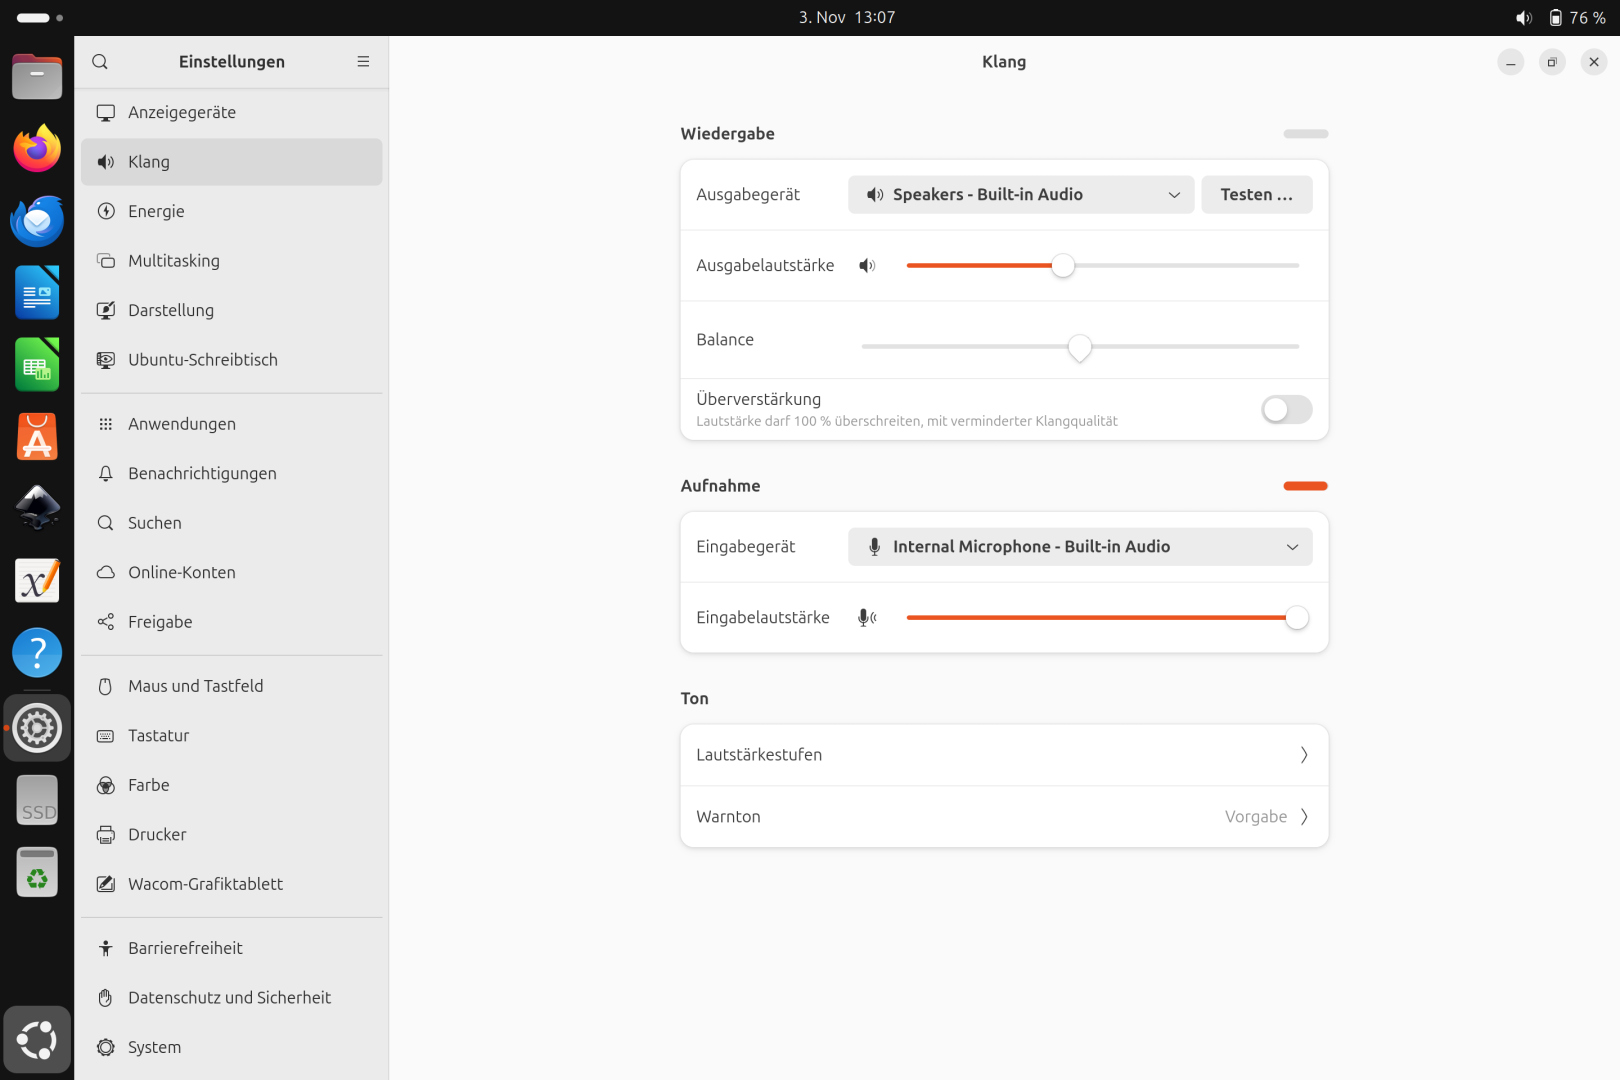Click on the Eingabelautstärke slider

(x=1103, y=618)
